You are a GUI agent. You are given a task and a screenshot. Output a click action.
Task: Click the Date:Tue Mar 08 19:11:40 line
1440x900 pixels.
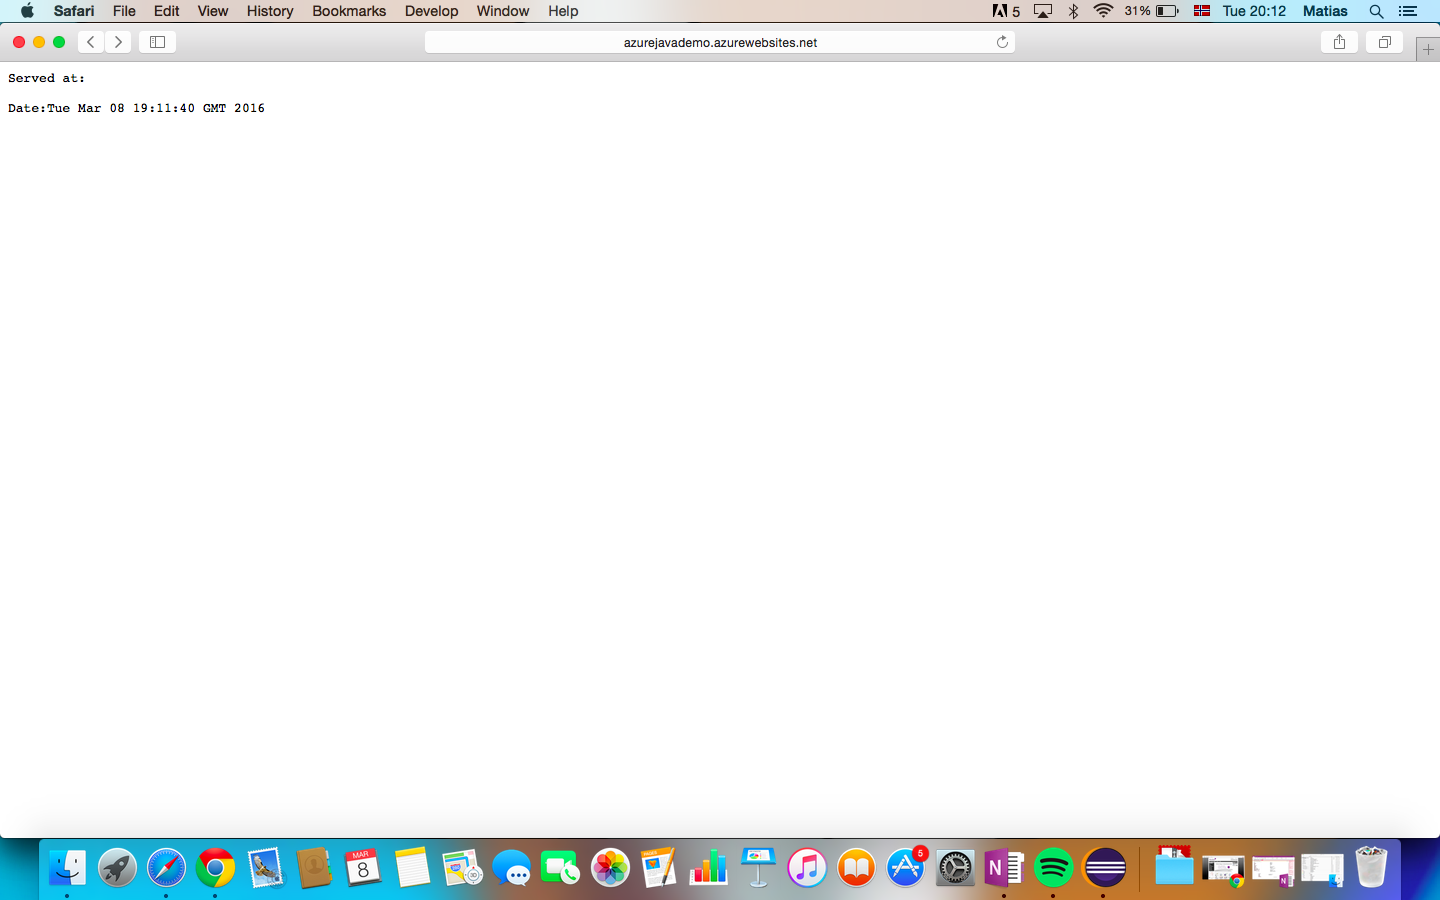click(x=136, y=108)
